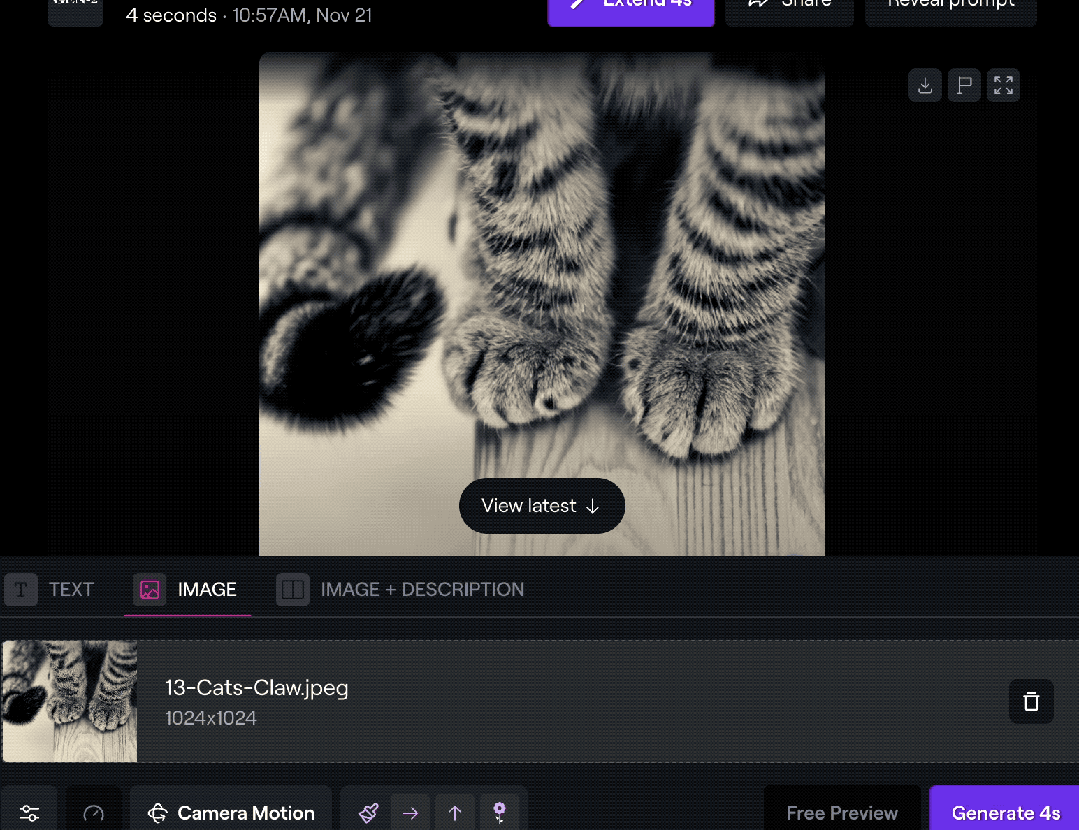
Task: Select the purple flower pin icon
Action: click(500, 813)
